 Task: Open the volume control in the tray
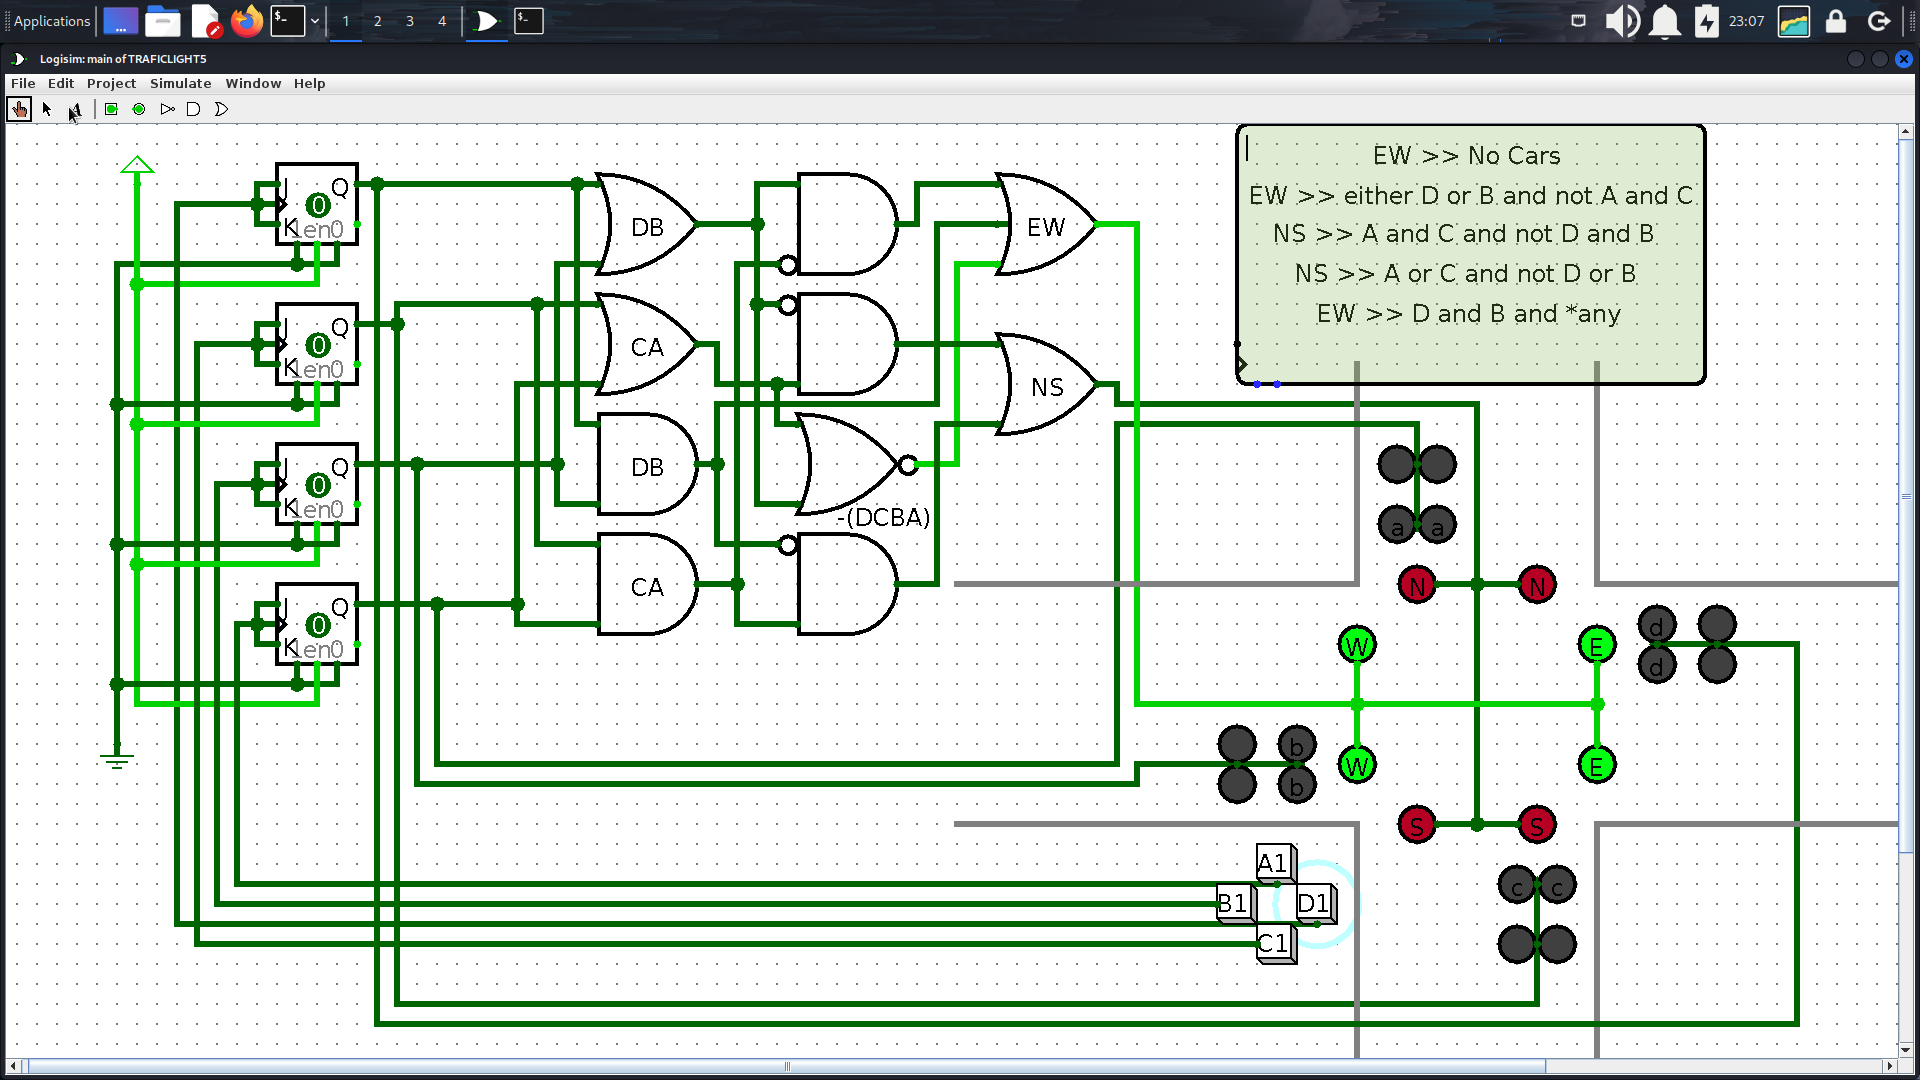pyautogui.click(x=1622, y=21)
